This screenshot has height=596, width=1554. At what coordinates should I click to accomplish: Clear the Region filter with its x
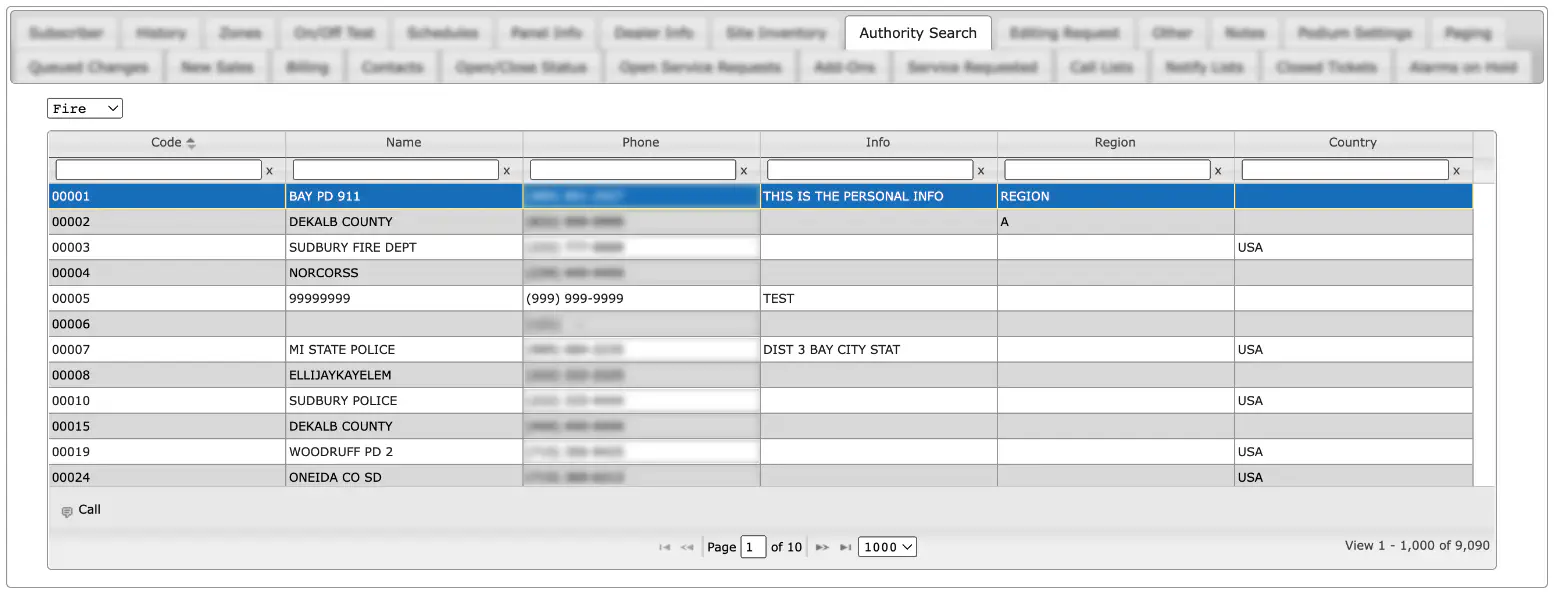[x=1217, y=171]
